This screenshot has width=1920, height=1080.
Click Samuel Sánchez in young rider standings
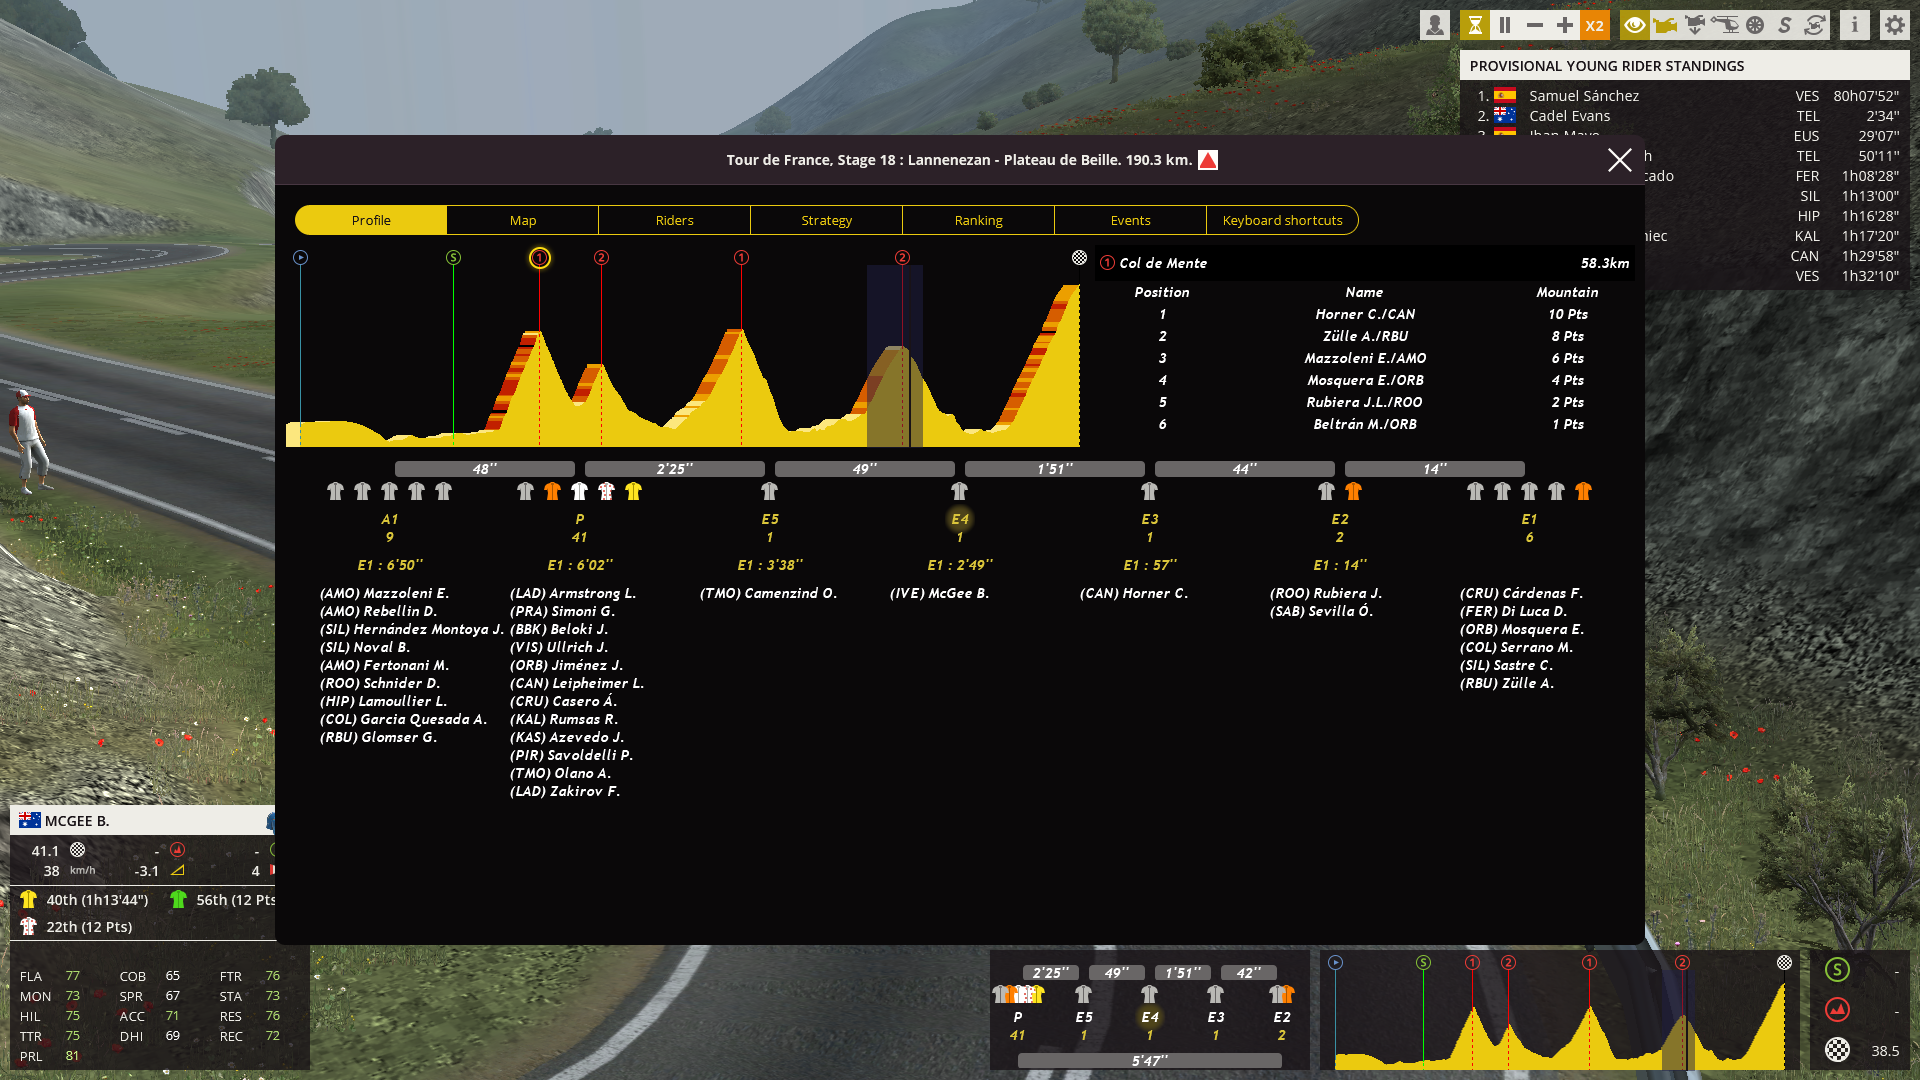1584,96
